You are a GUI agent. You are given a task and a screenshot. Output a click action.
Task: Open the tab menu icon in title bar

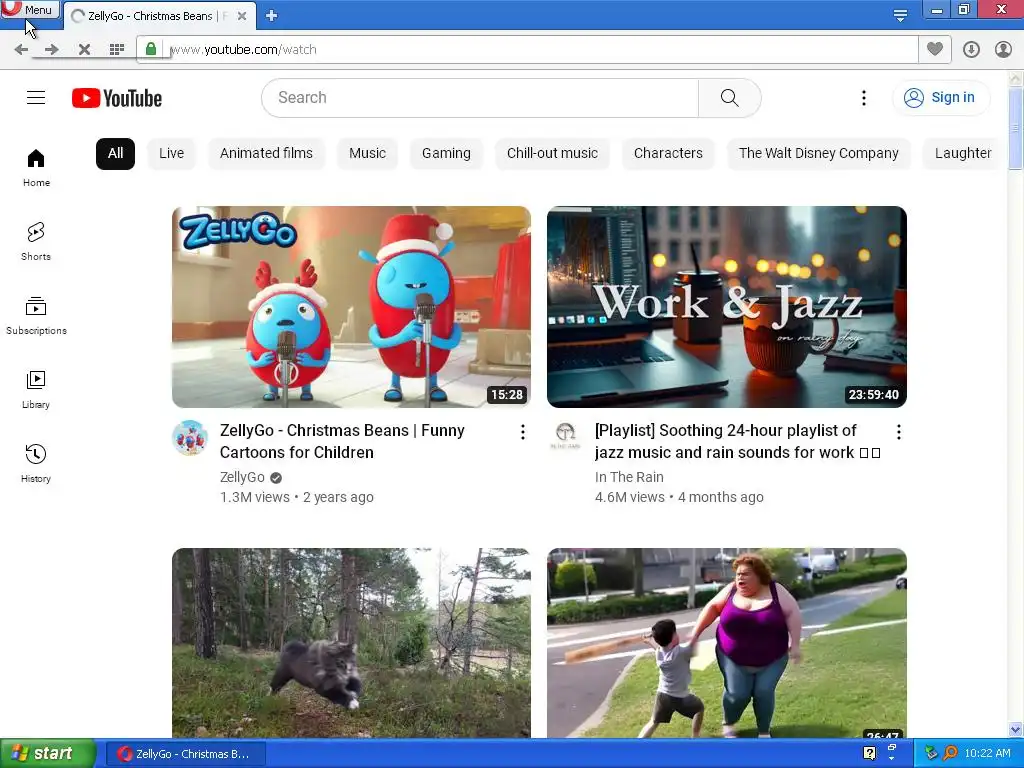click(900, 15)
